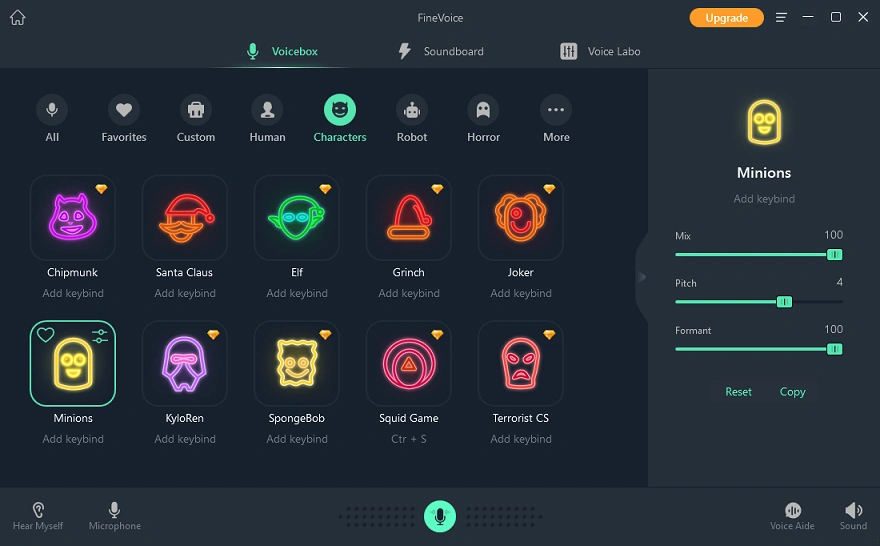
Task: Choose the KyloRen voice effect
Action: [185, 364]
